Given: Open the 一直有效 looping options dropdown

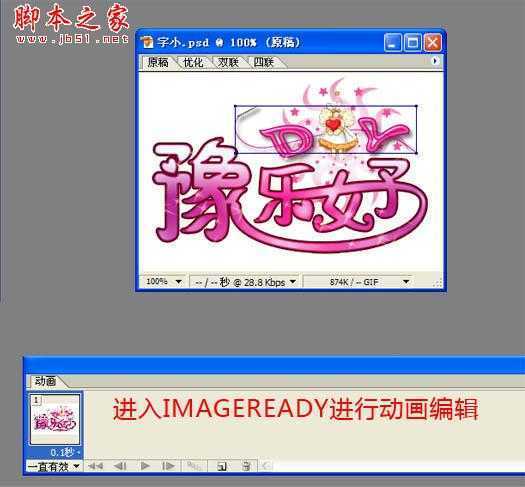Looking at the screenshot, I should click(54, 466).
